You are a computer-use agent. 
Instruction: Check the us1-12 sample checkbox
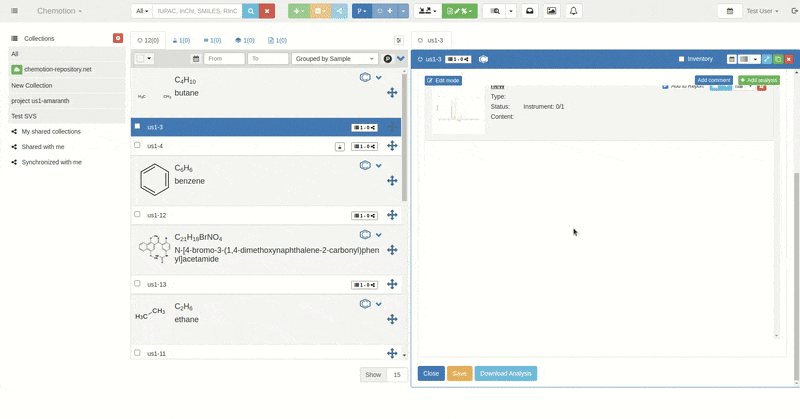pos(137,214)
